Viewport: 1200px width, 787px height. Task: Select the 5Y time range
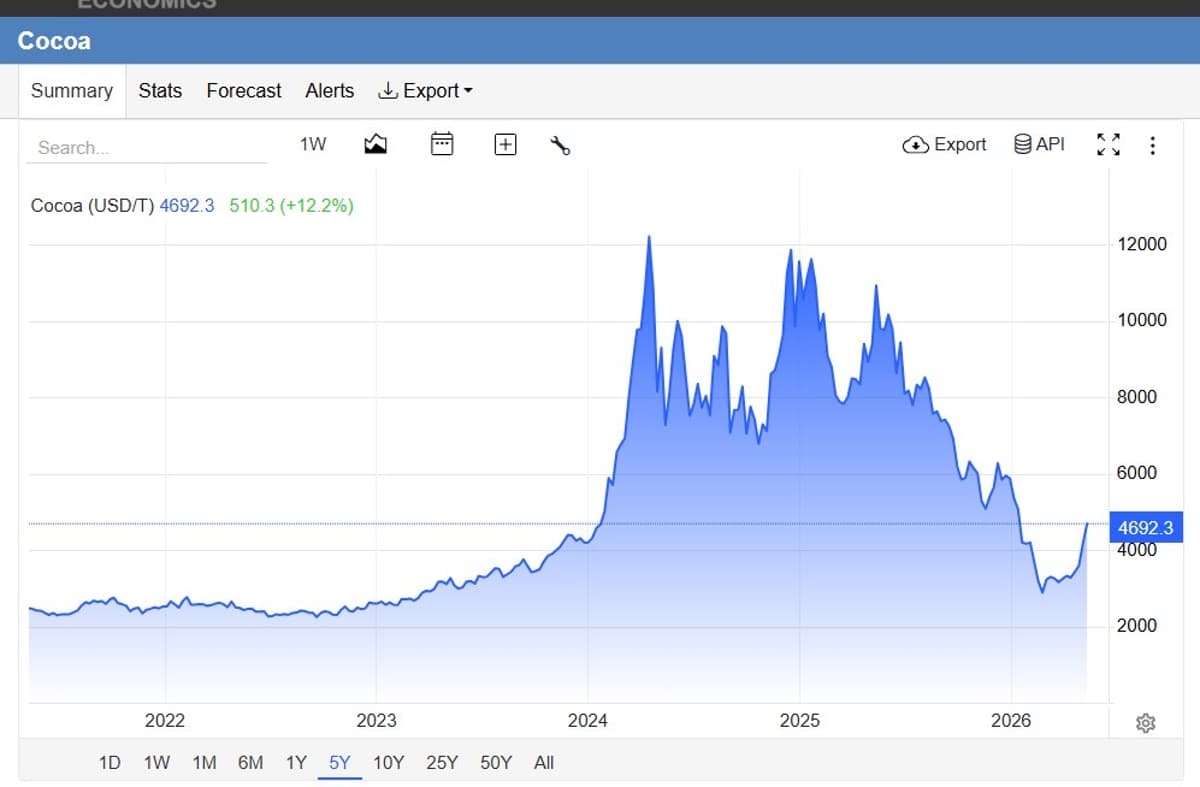(340, 763)
